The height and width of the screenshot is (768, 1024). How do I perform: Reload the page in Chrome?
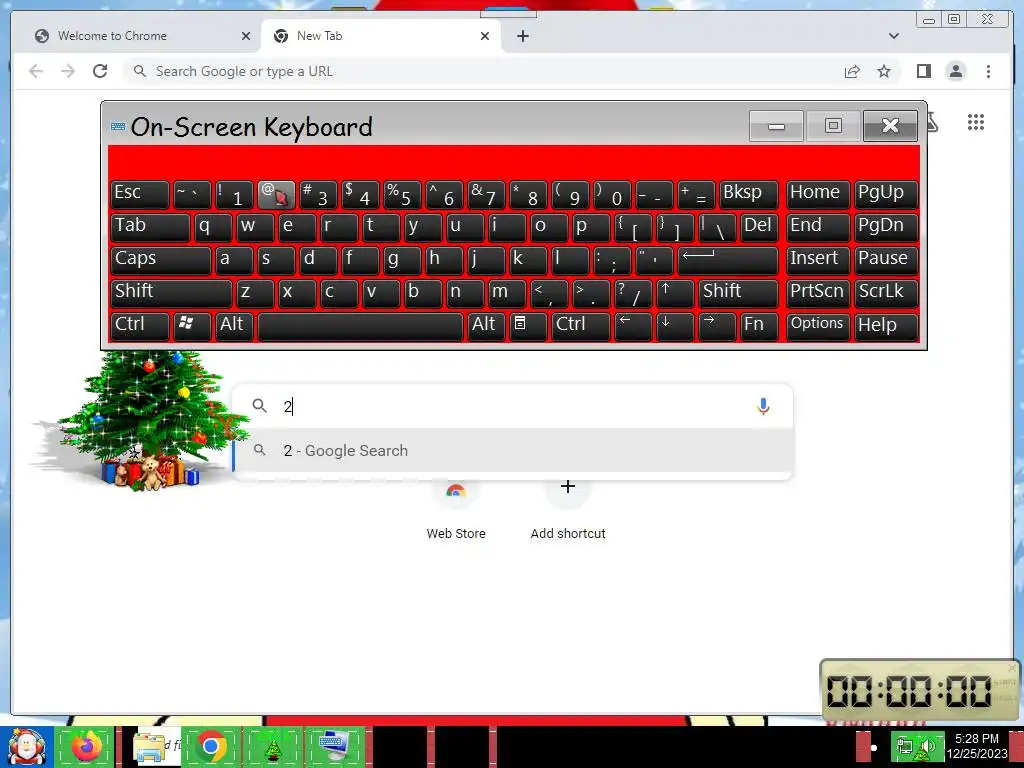[x=100, y=71]
